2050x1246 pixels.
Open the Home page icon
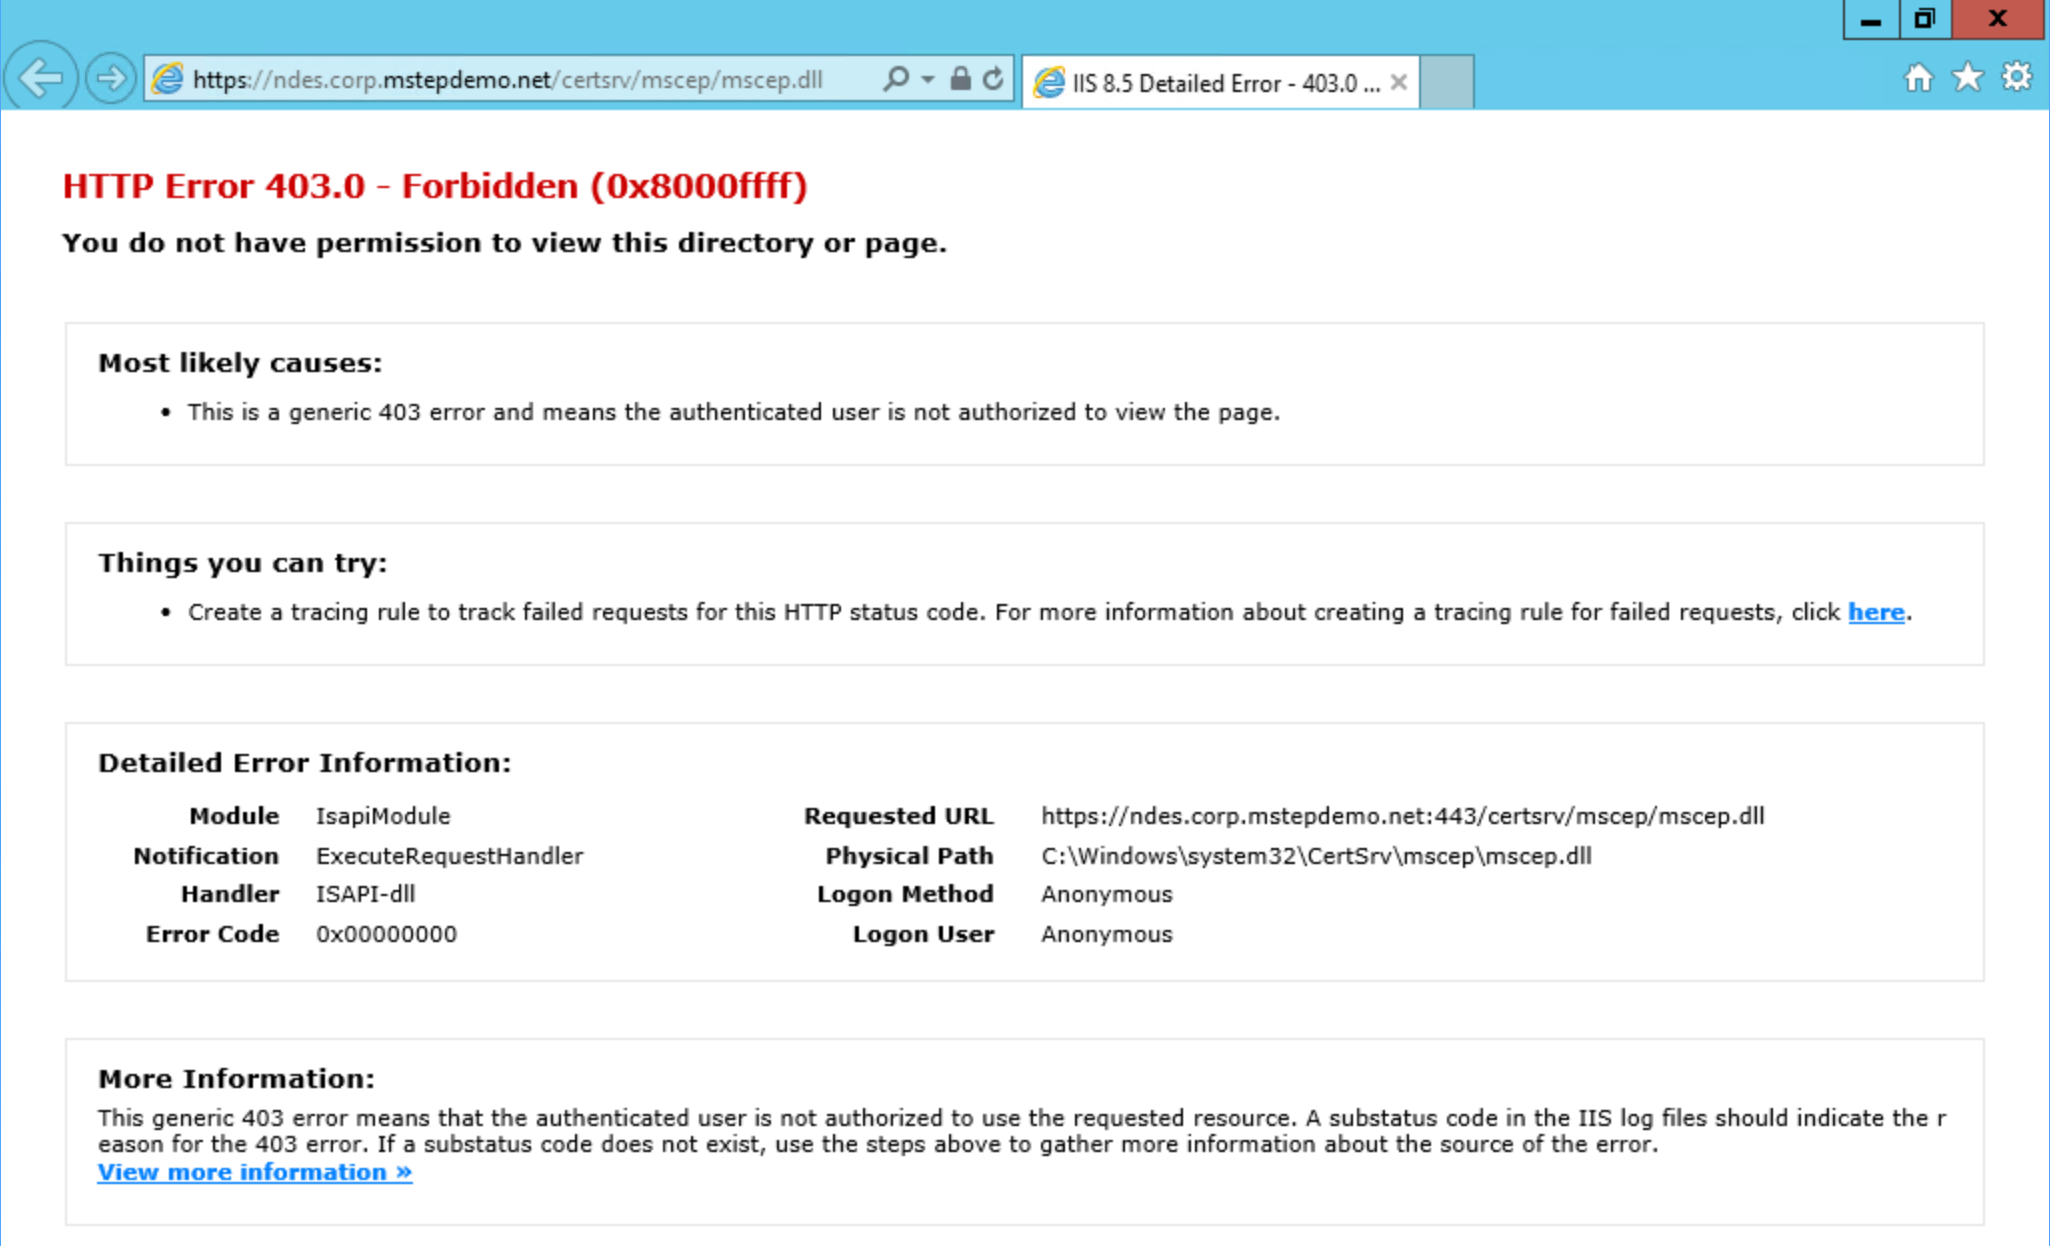click(x=1918, y=78)
